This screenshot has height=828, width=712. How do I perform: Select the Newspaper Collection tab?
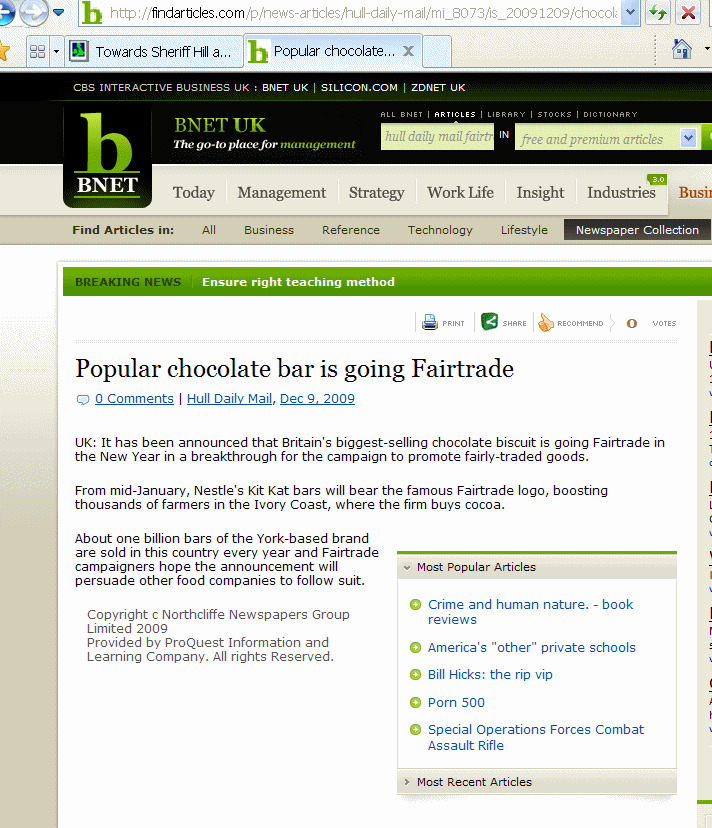[637, 230]
